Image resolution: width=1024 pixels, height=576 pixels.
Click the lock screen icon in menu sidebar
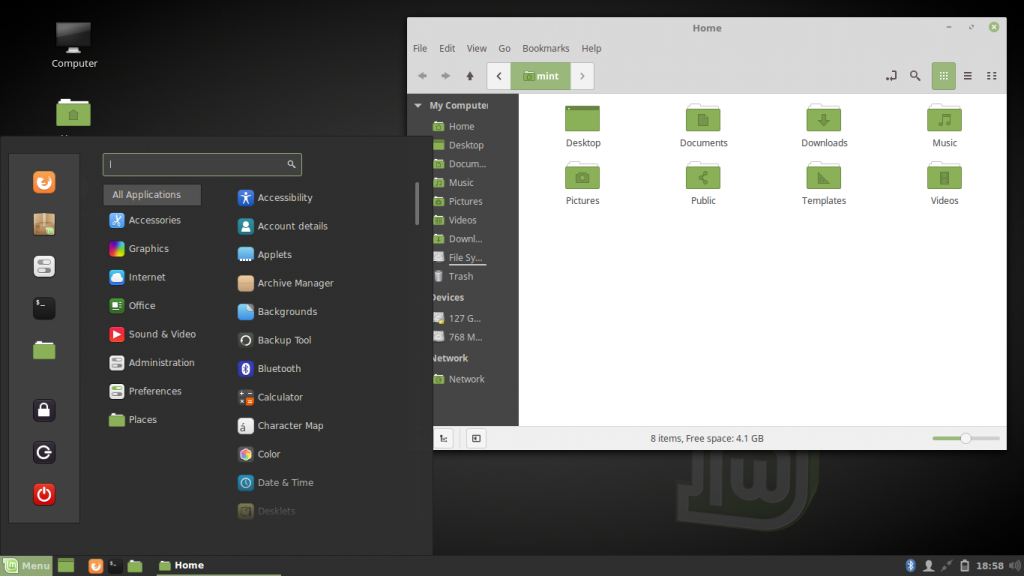click(43, 410)
